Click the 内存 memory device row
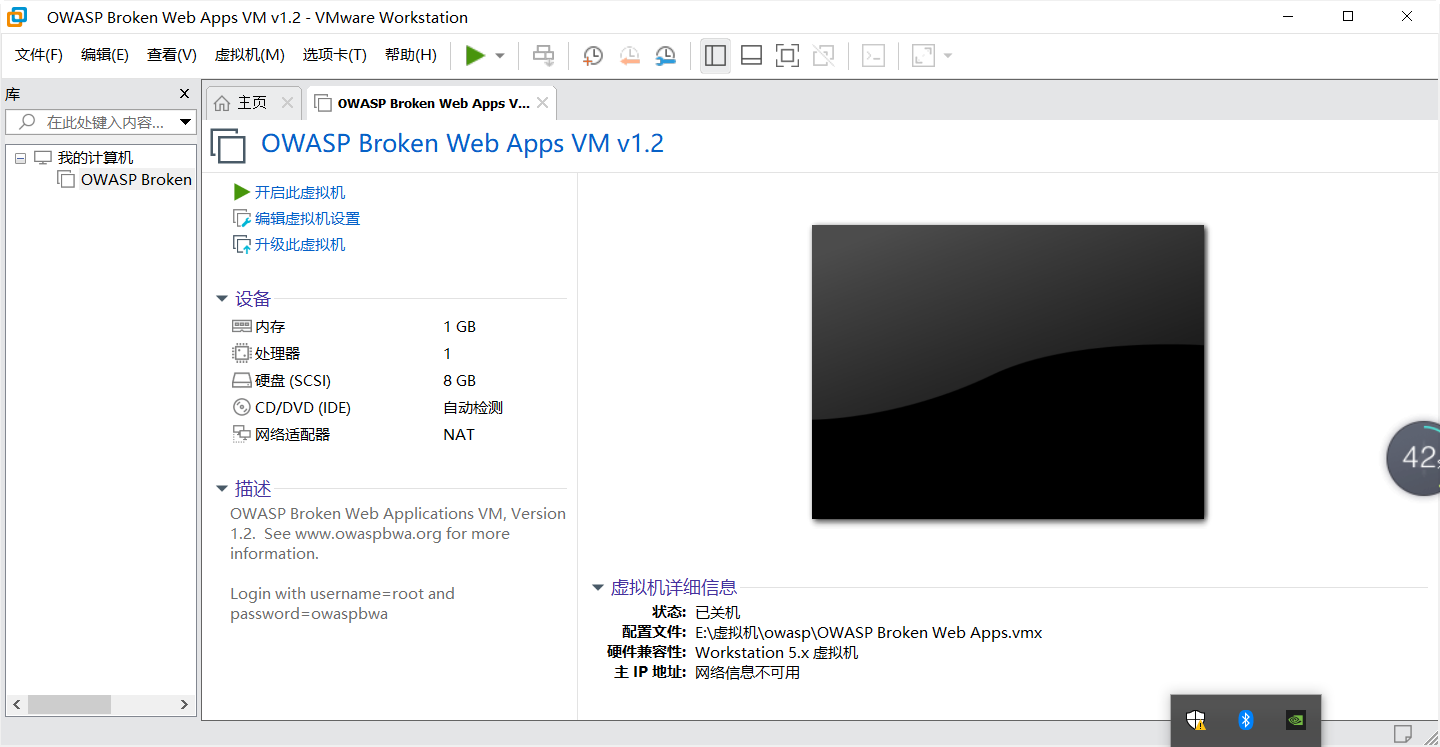The width and height of the screenshot is (1440, 747). pos(398,327)
